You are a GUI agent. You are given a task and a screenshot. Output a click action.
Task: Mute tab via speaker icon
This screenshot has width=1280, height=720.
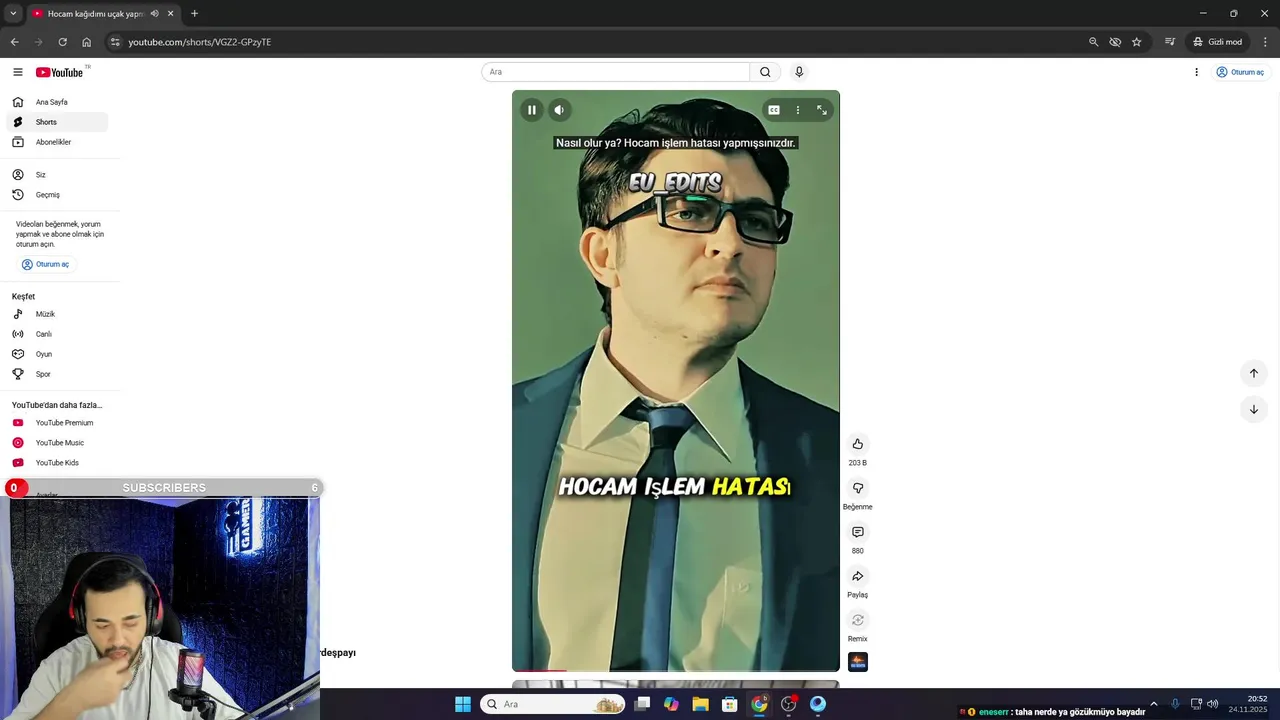pyautogui.click(x=154, y=14)
